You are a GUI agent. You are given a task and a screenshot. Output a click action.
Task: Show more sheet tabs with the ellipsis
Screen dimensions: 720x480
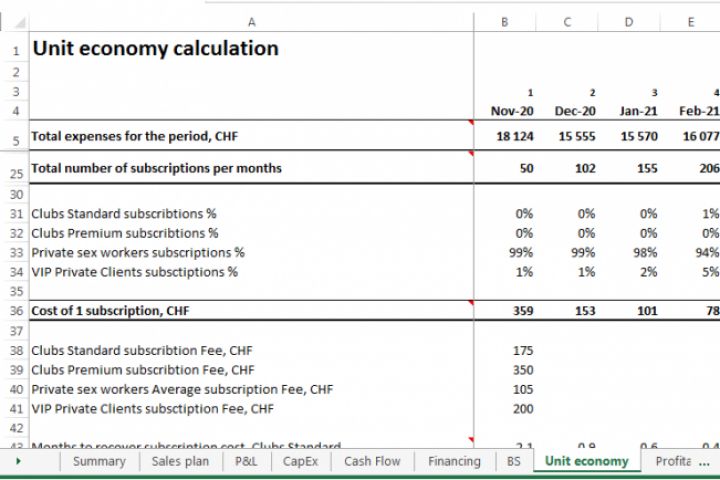pyautogui.click(x=704, y=462)
